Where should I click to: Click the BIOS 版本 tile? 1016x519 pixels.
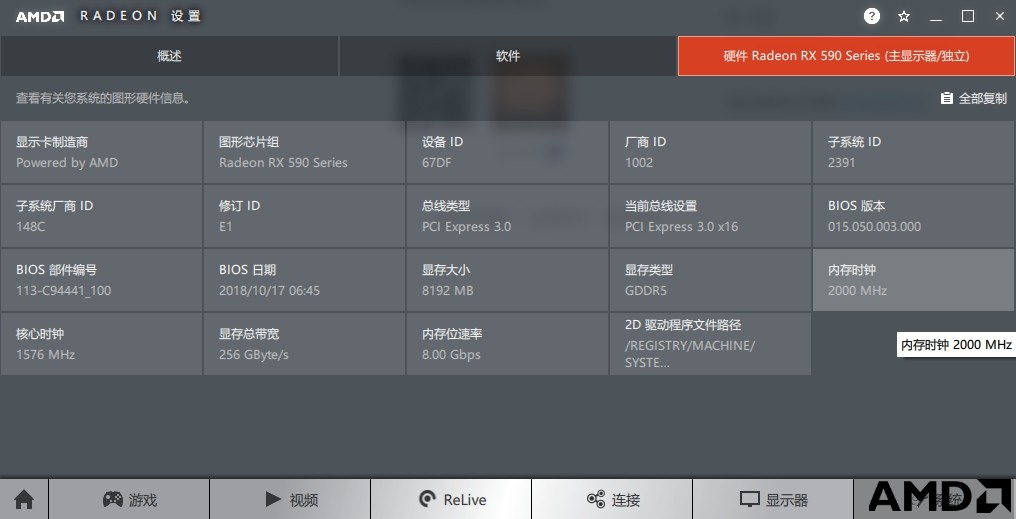pos(913,216)
